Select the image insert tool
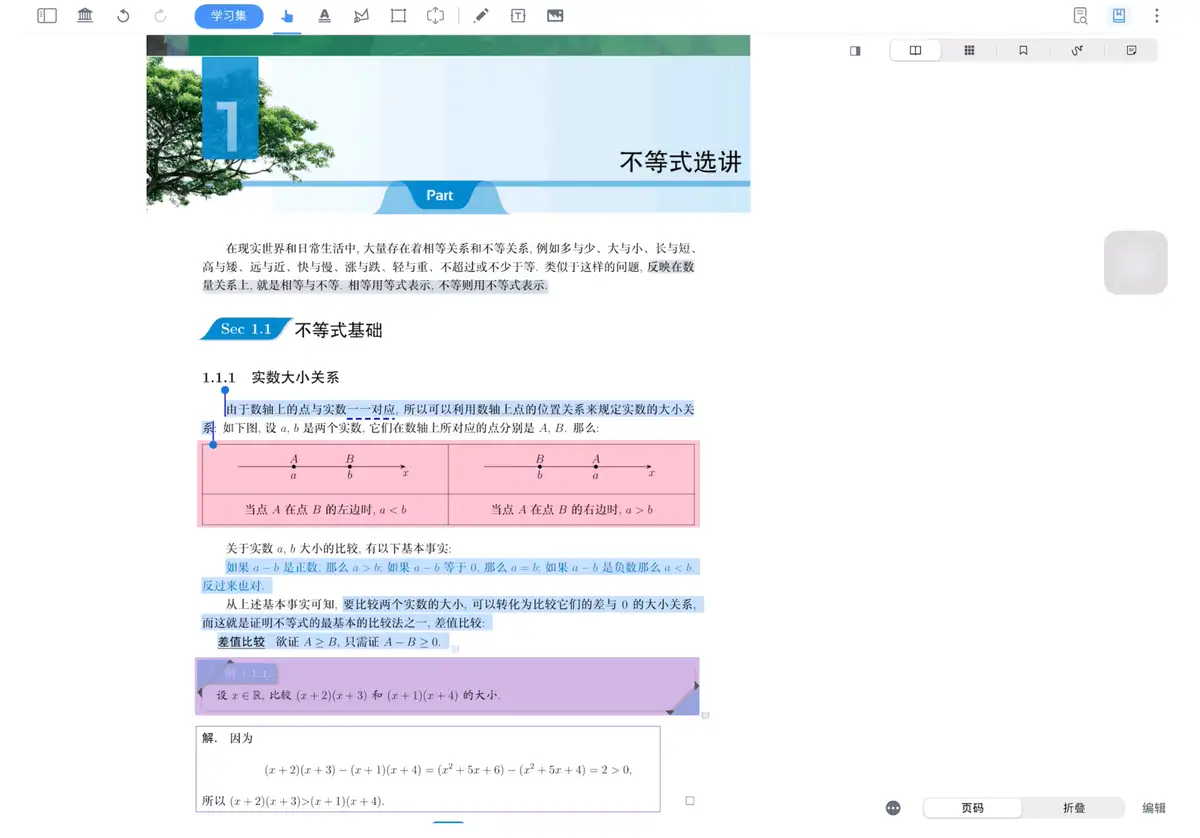The width and height of the screenshot is (1200, 838). tap(555, 16)
